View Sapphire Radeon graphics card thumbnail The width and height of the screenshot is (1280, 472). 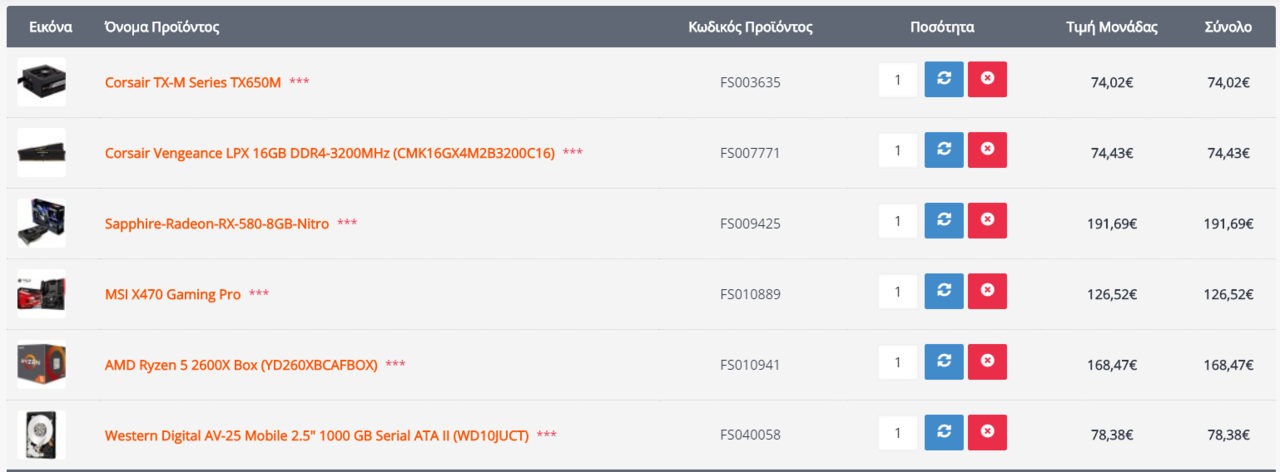[42, 223]
